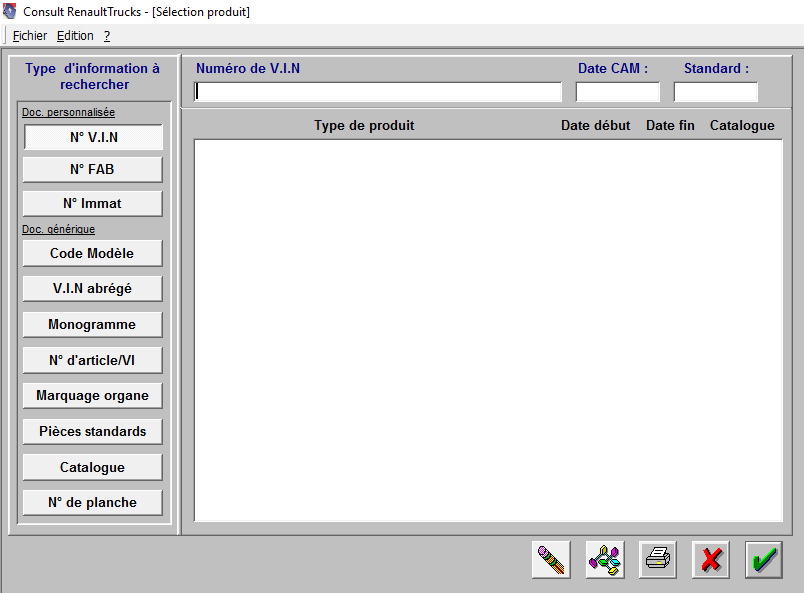Choose the N° Immat search button

pyautogui.click(x=92, y=204)
